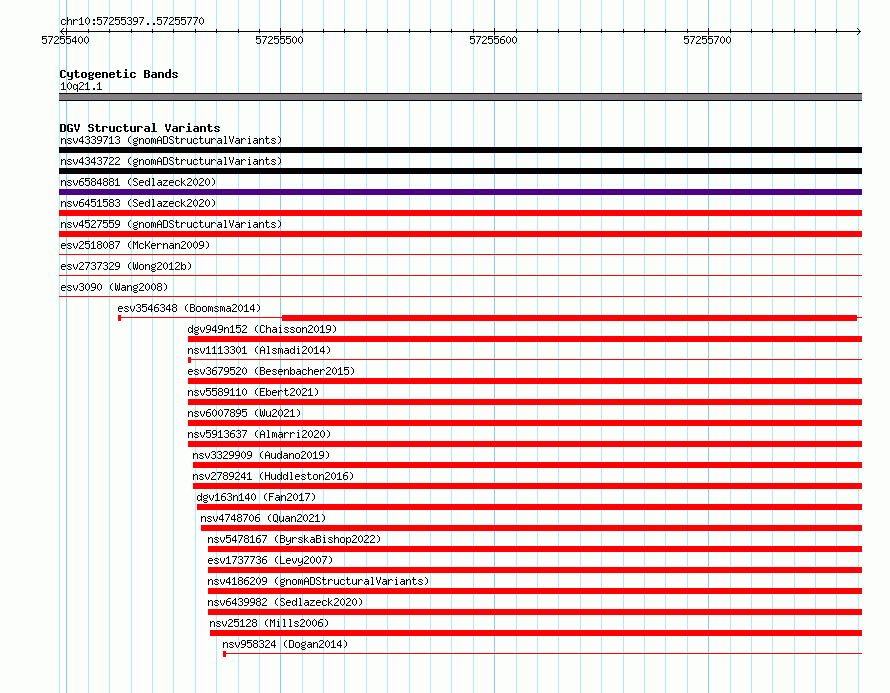
Task: Click the red bar of nsv6451583
Action: click(x=460, y=213)
